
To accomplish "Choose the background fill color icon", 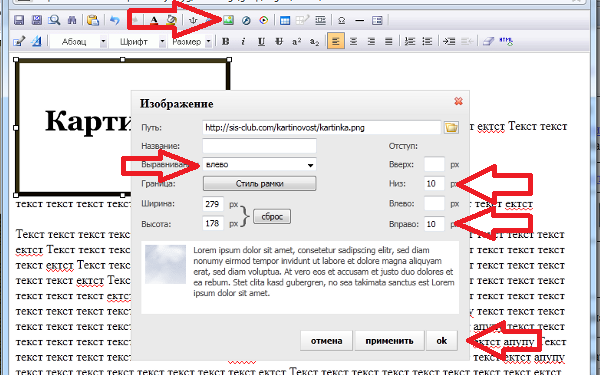I will point(171,20).
